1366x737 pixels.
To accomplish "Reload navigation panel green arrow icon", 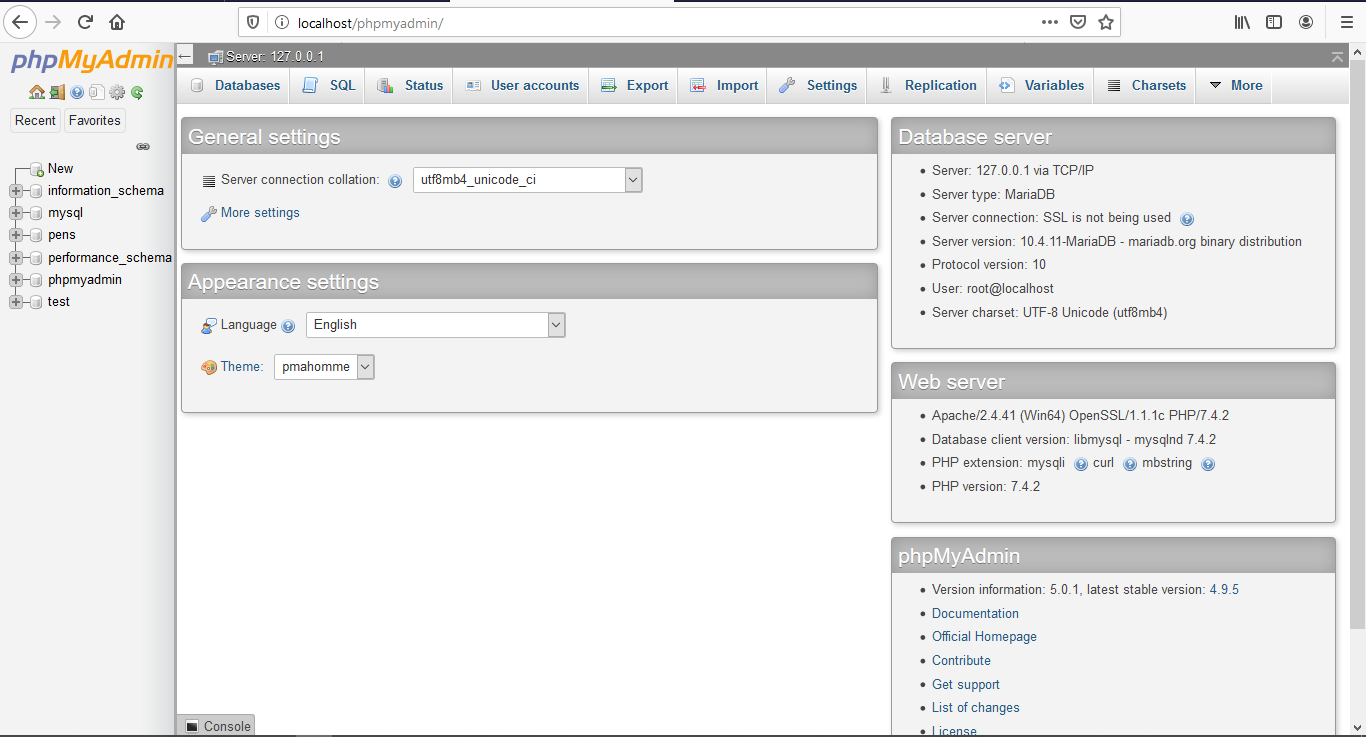I will [137, 92].
